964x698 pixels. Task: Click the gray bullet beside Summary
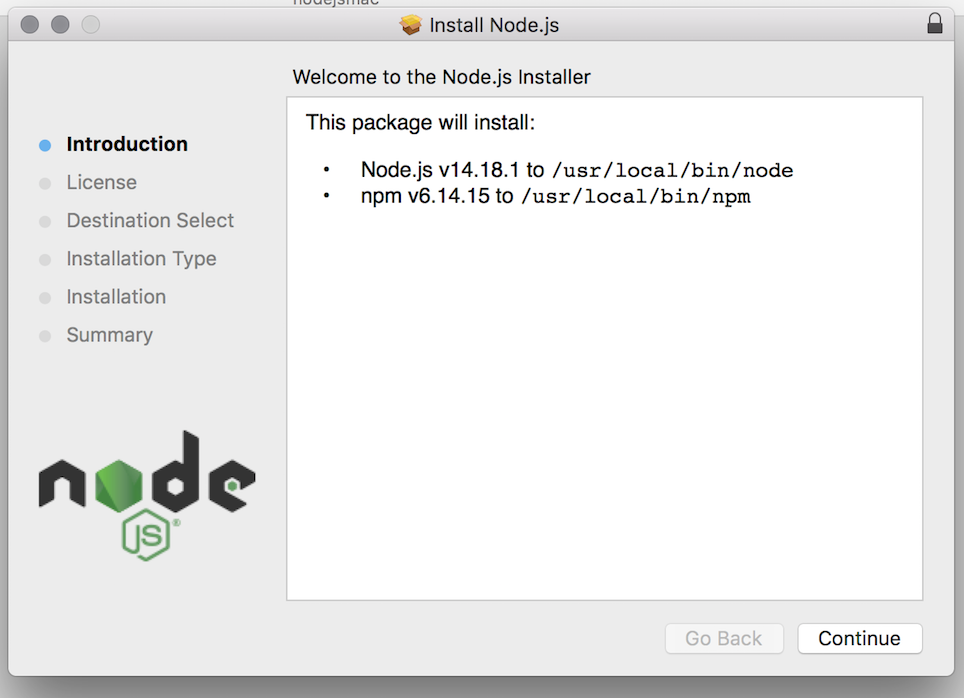pyautogui.click(x=45, y=336)
